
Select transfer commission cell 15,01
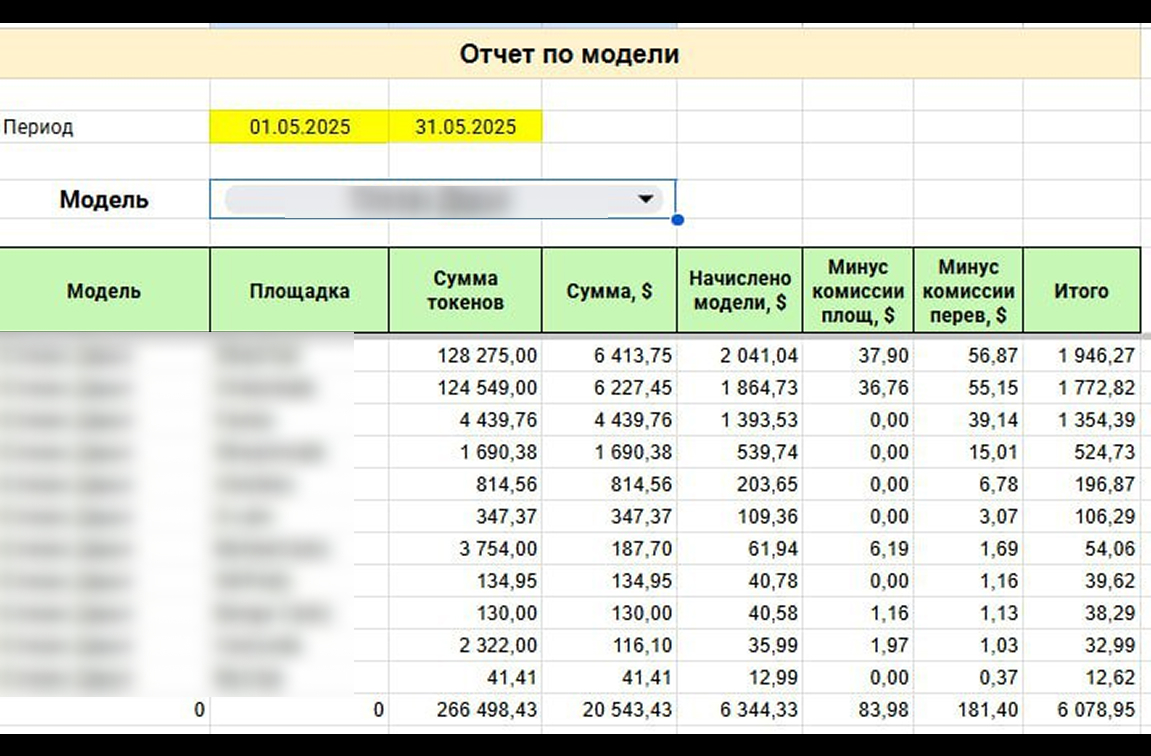tap(968, 452)
